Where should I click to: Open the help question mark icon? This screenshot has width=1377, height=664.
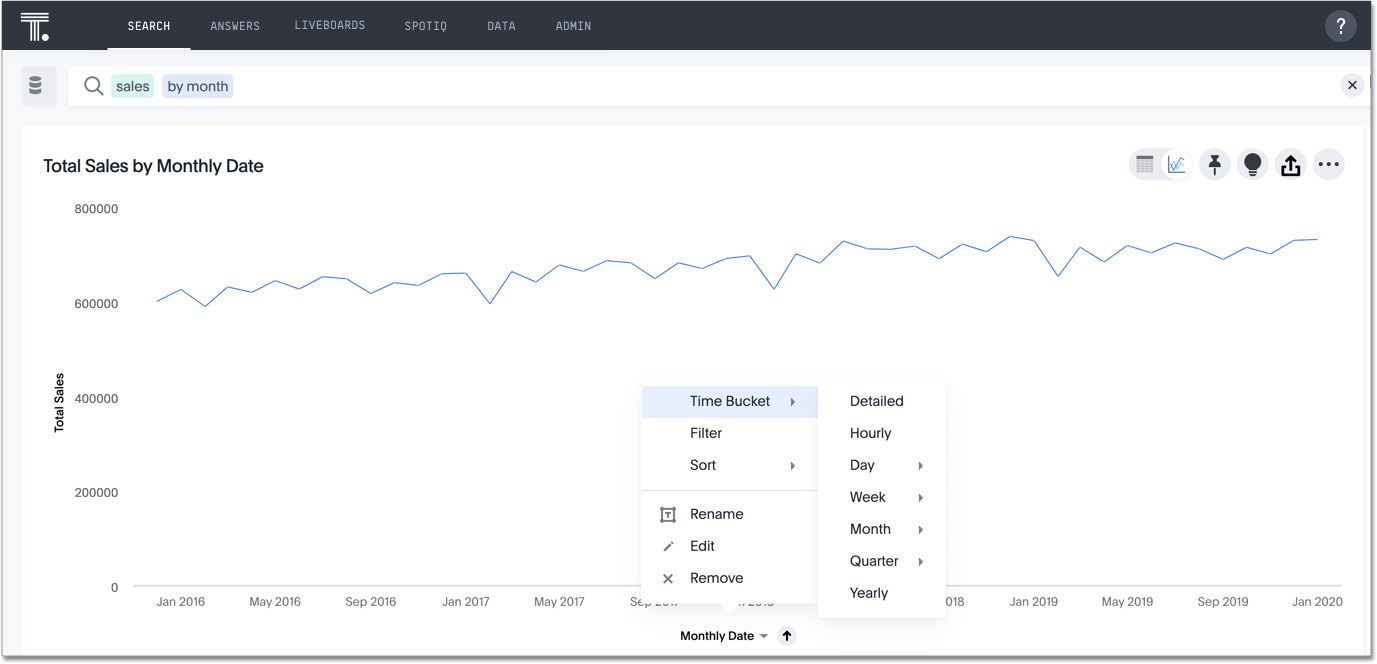point(1341,26)
